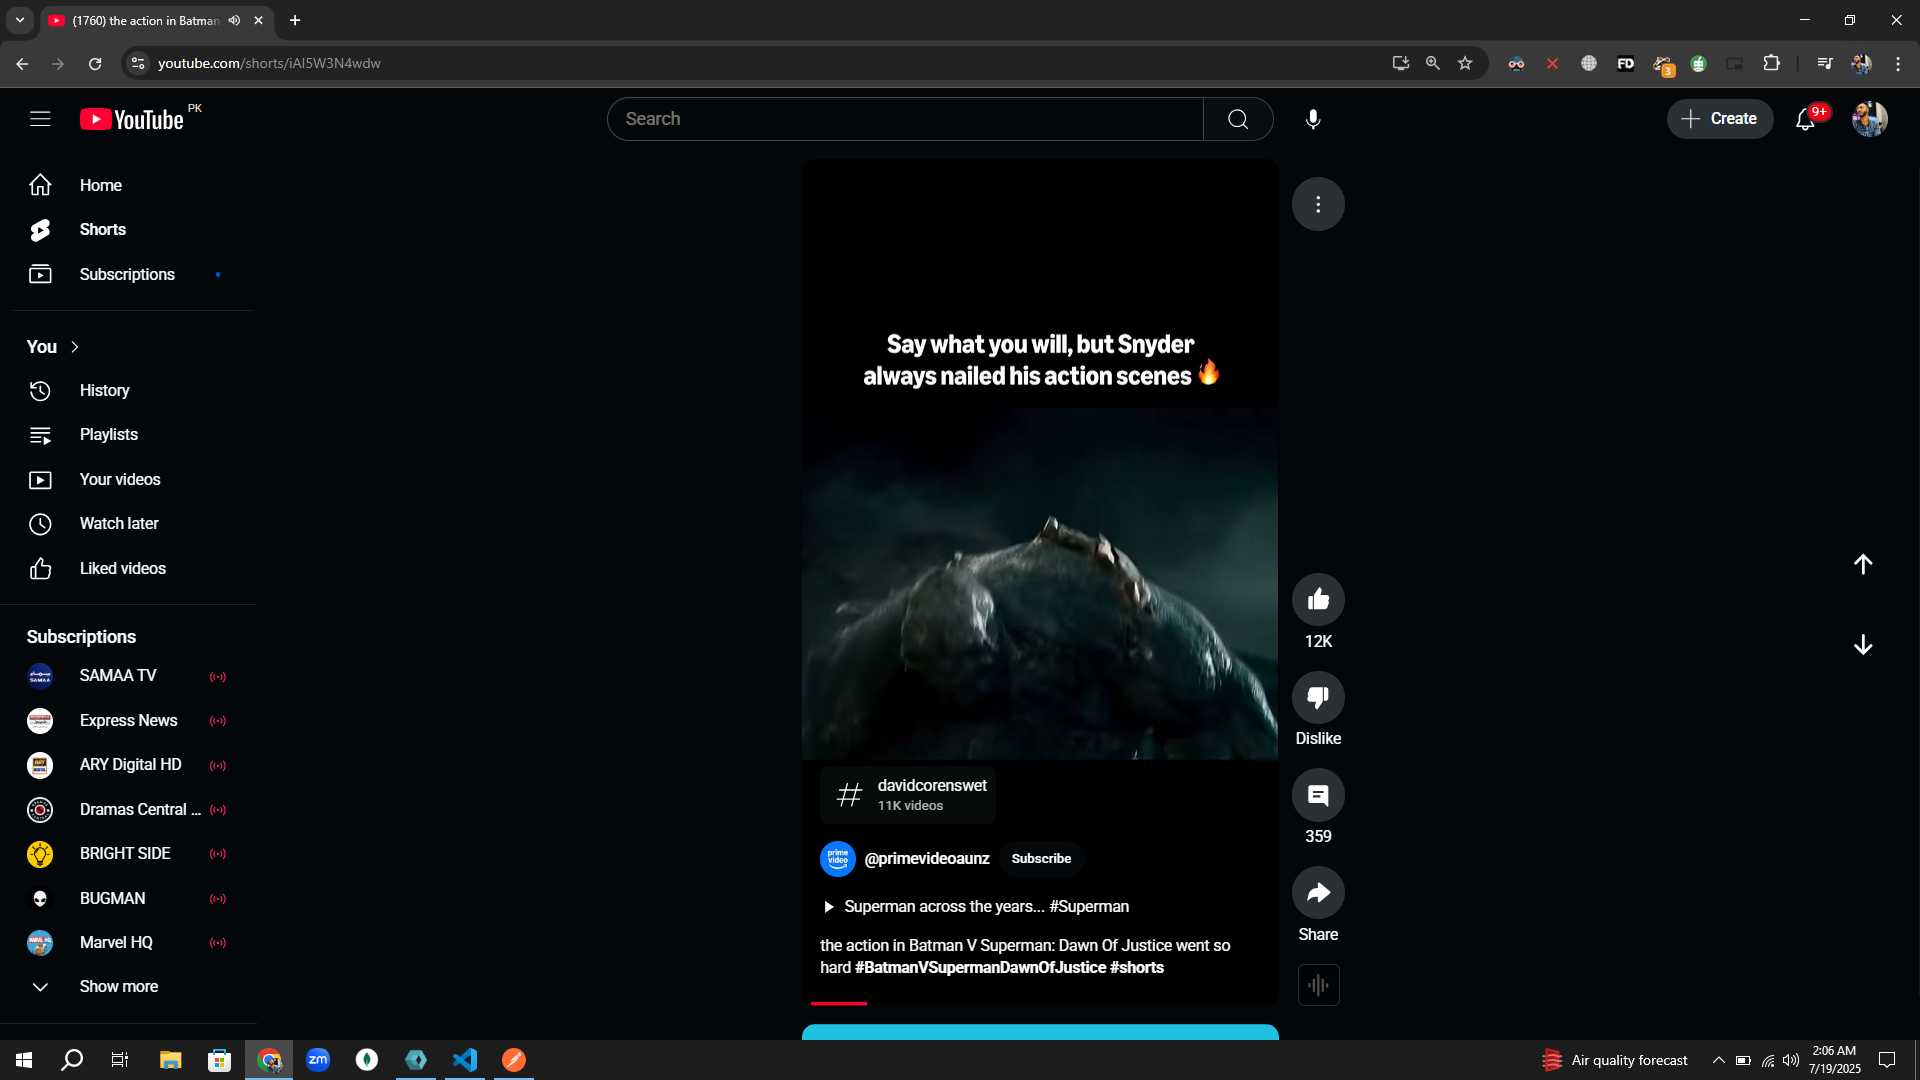Click the #shorts hashtag
The width and height of the screenshot is (1920, 1080).
point(1137,968)
